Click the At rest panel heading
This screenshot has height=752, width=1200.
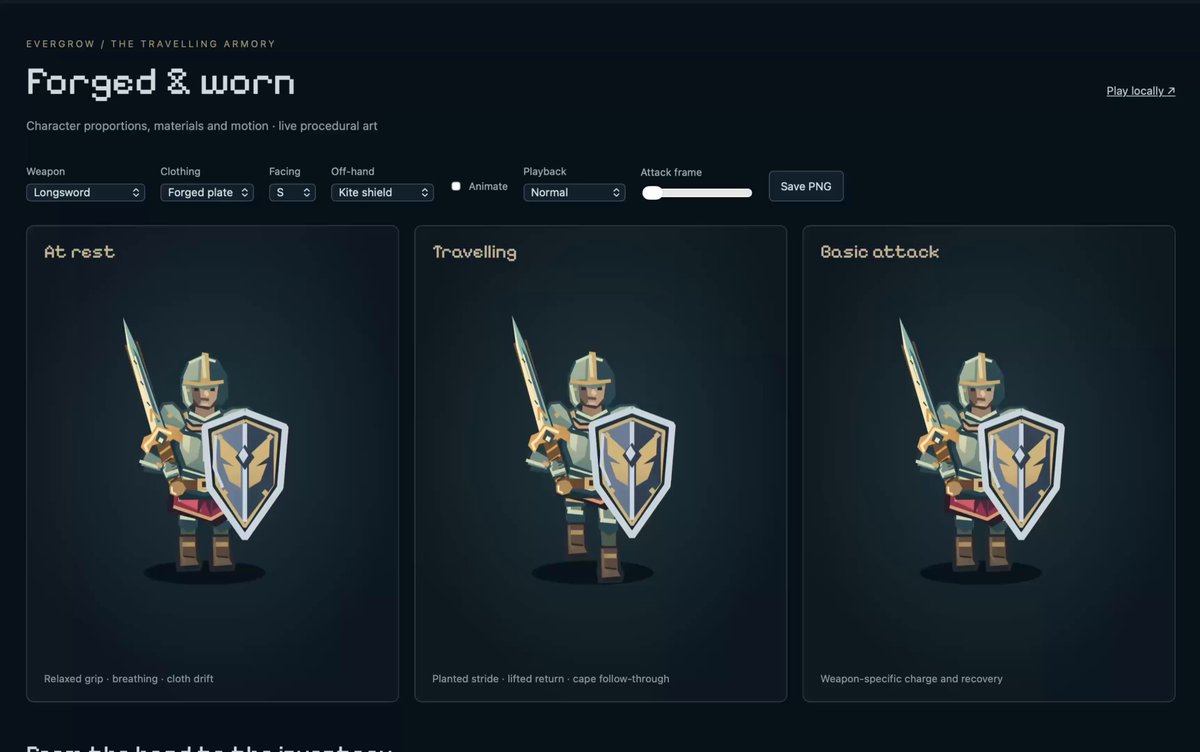pos(79,252)
